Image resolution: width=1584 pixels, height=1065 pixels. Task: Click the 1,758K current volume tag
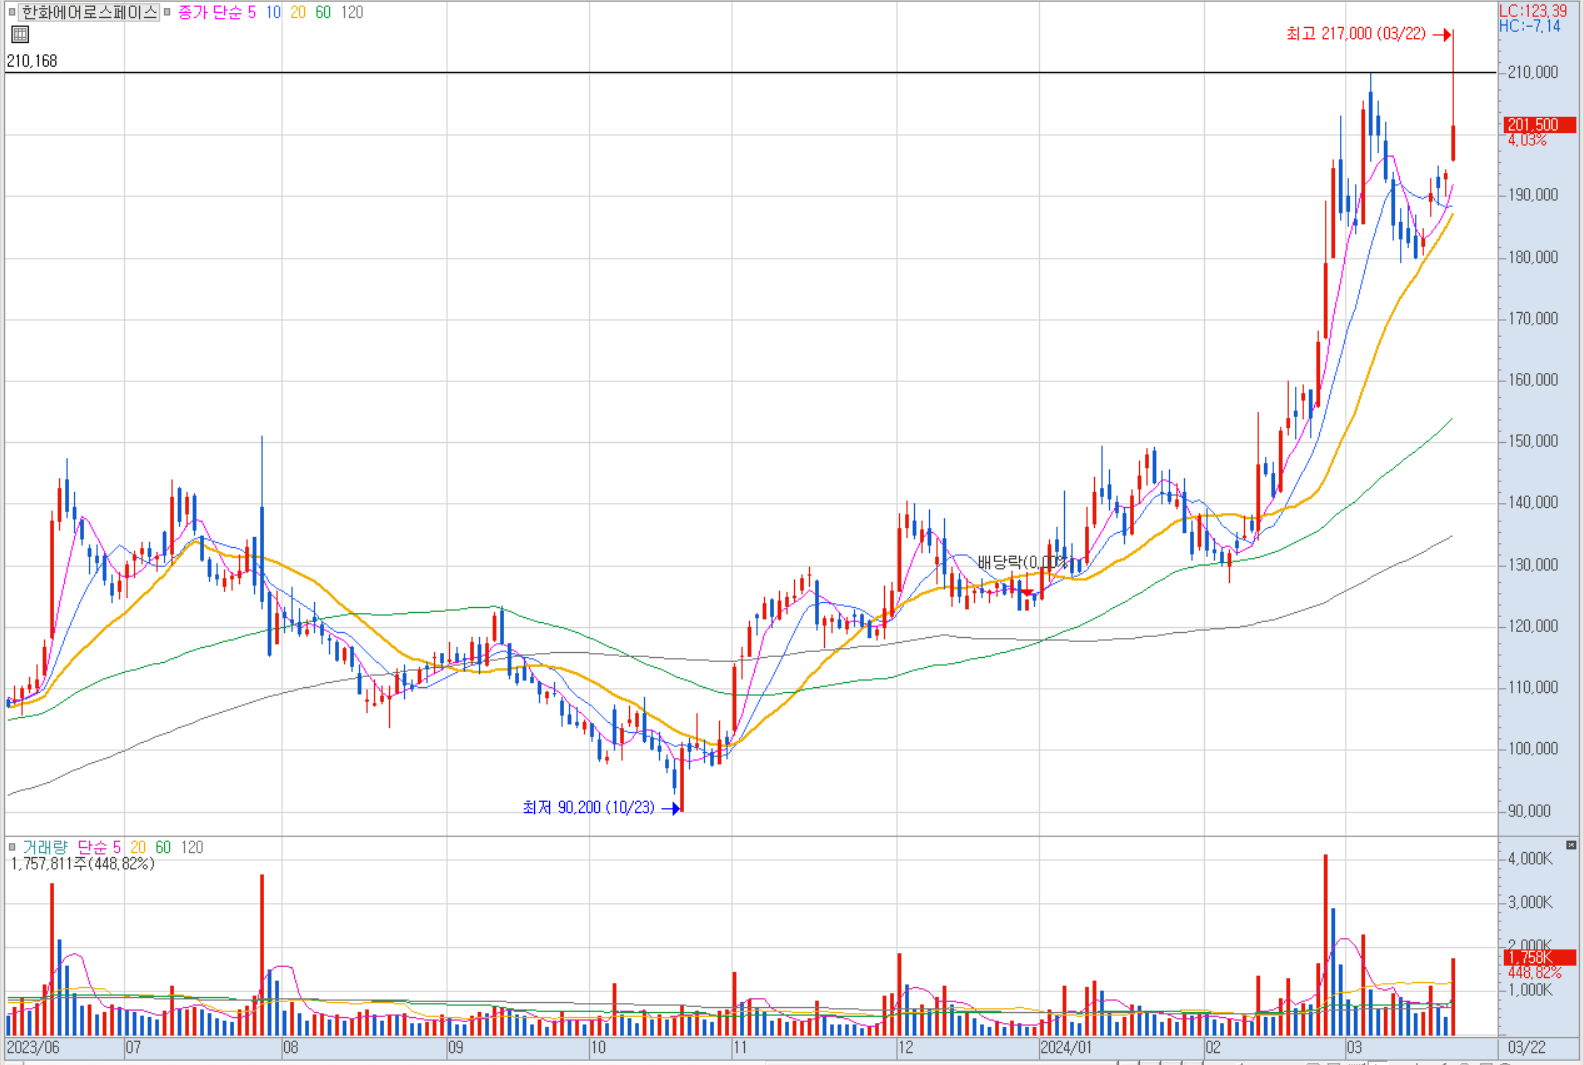[1540, 957]
